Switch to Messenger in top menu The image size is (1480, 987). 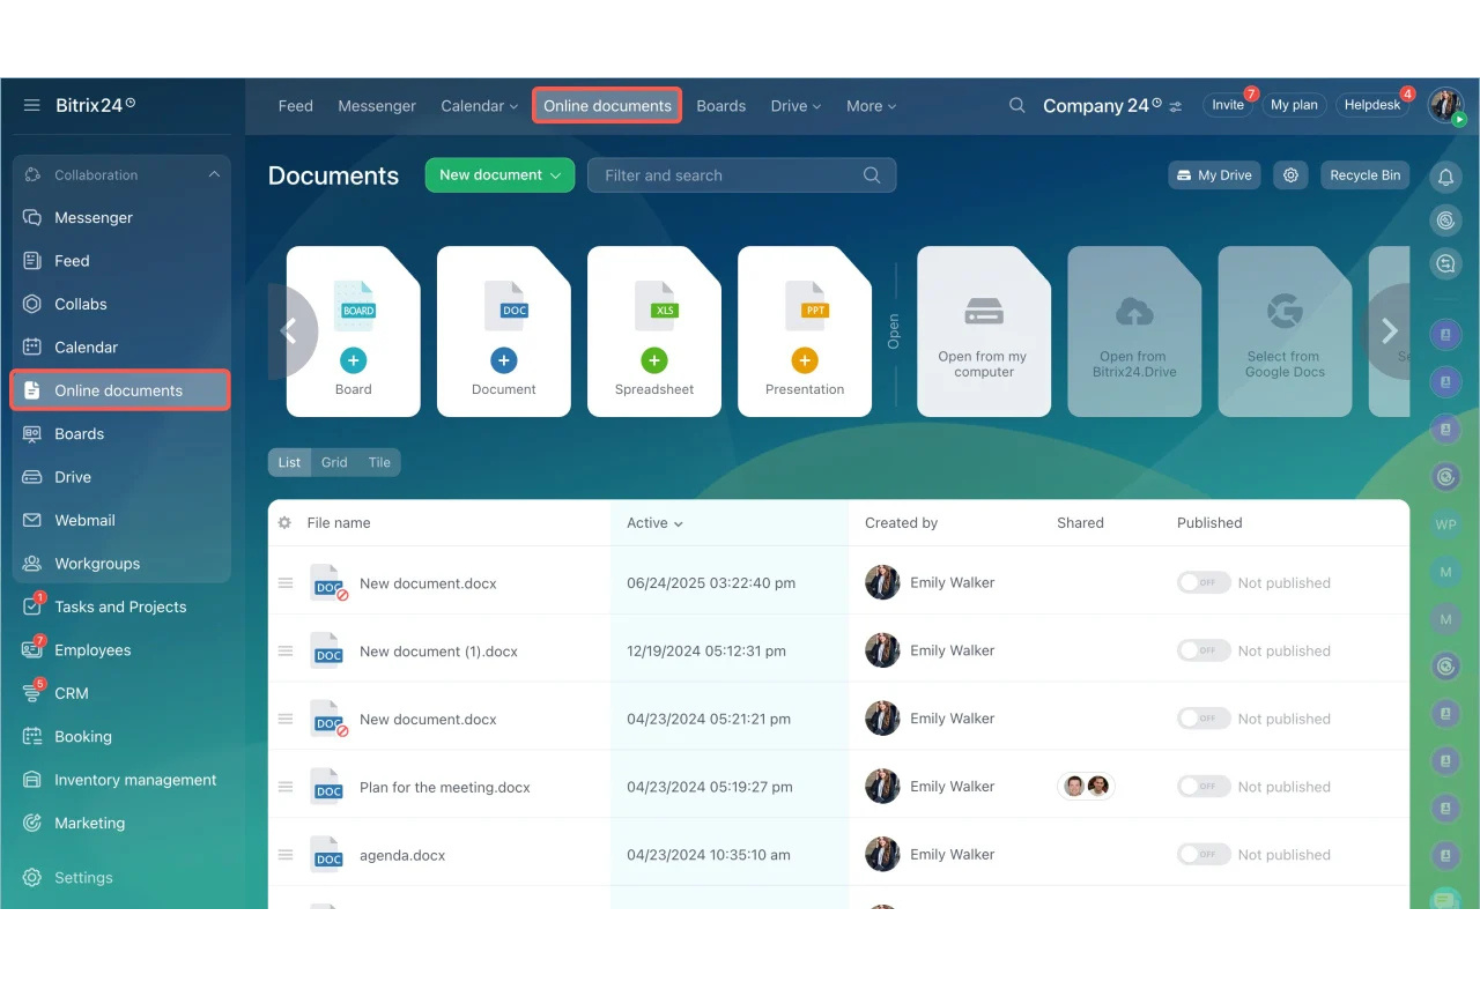coord(377,106)
